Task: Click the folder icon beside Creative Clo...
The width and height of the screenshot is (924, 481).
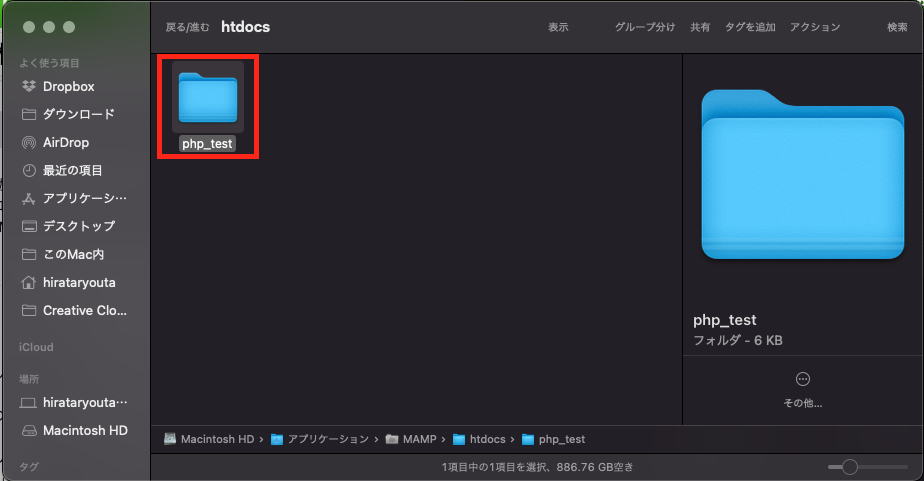Action: pyautogui.click(x=28, y=311)
